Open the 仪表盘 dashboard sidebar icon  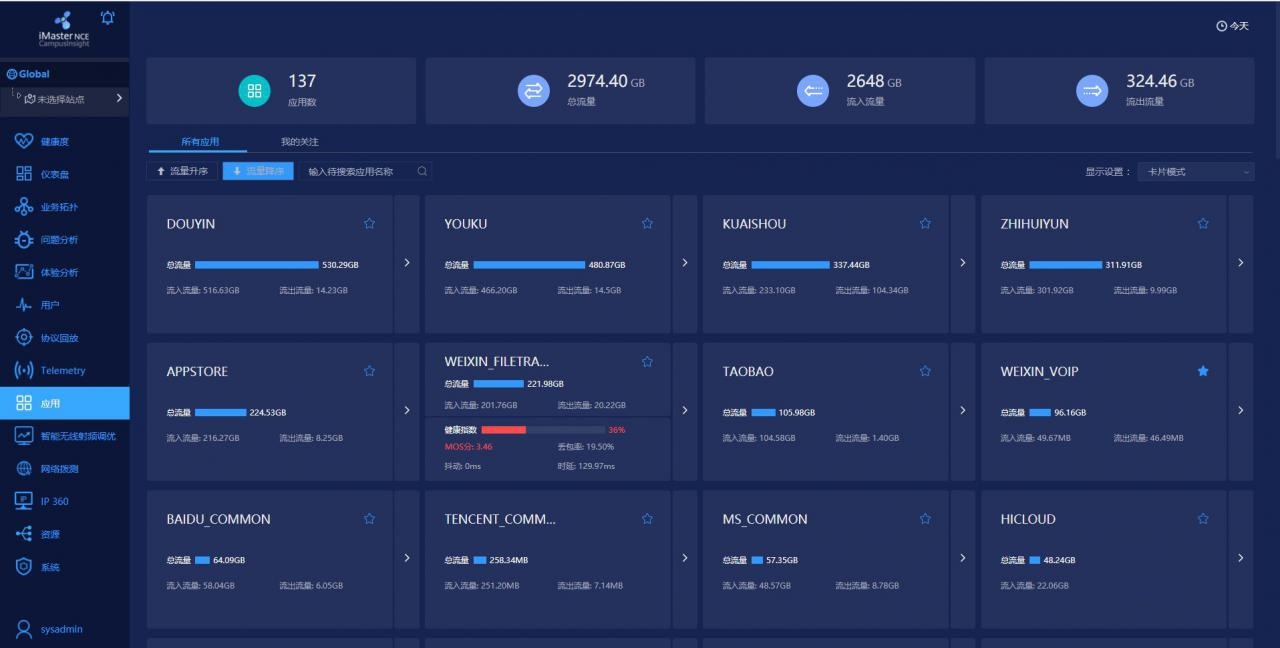pyautogui.click(x=24, y=174)
